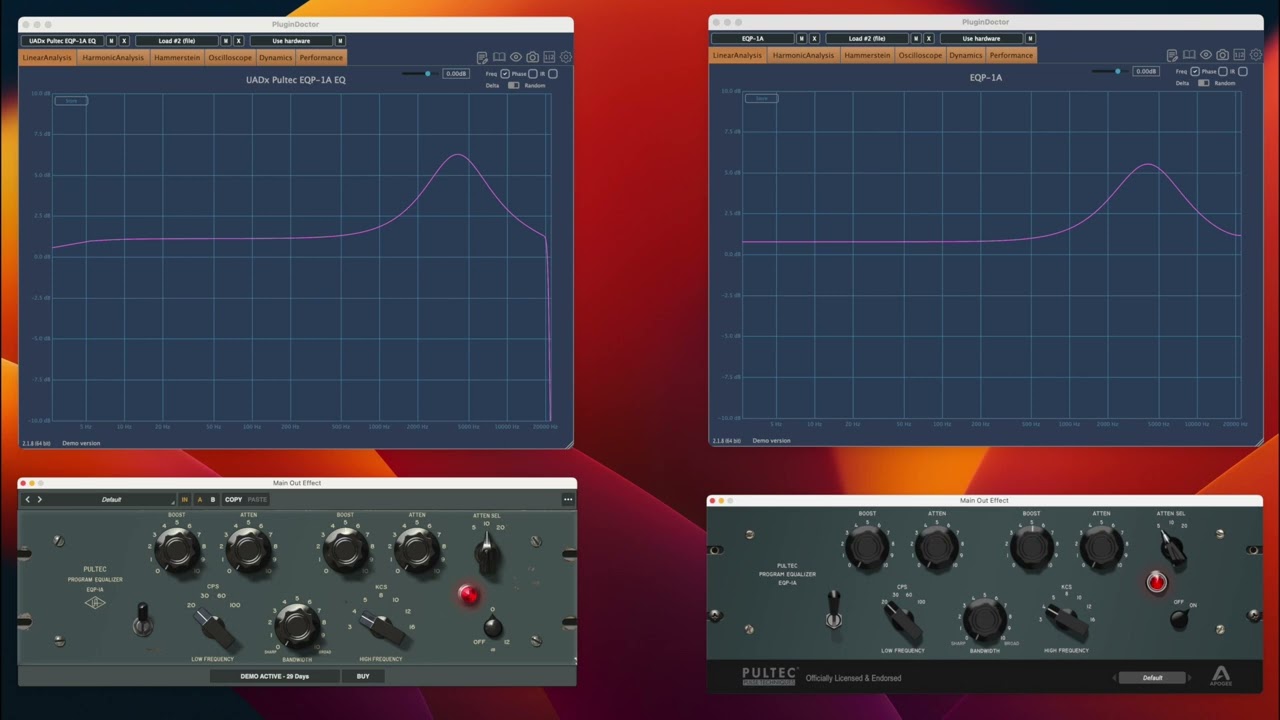1280x720 pixels.
Task: Click 1|2 compare icon in left PluginDoctor
Action: pos(549,57)
